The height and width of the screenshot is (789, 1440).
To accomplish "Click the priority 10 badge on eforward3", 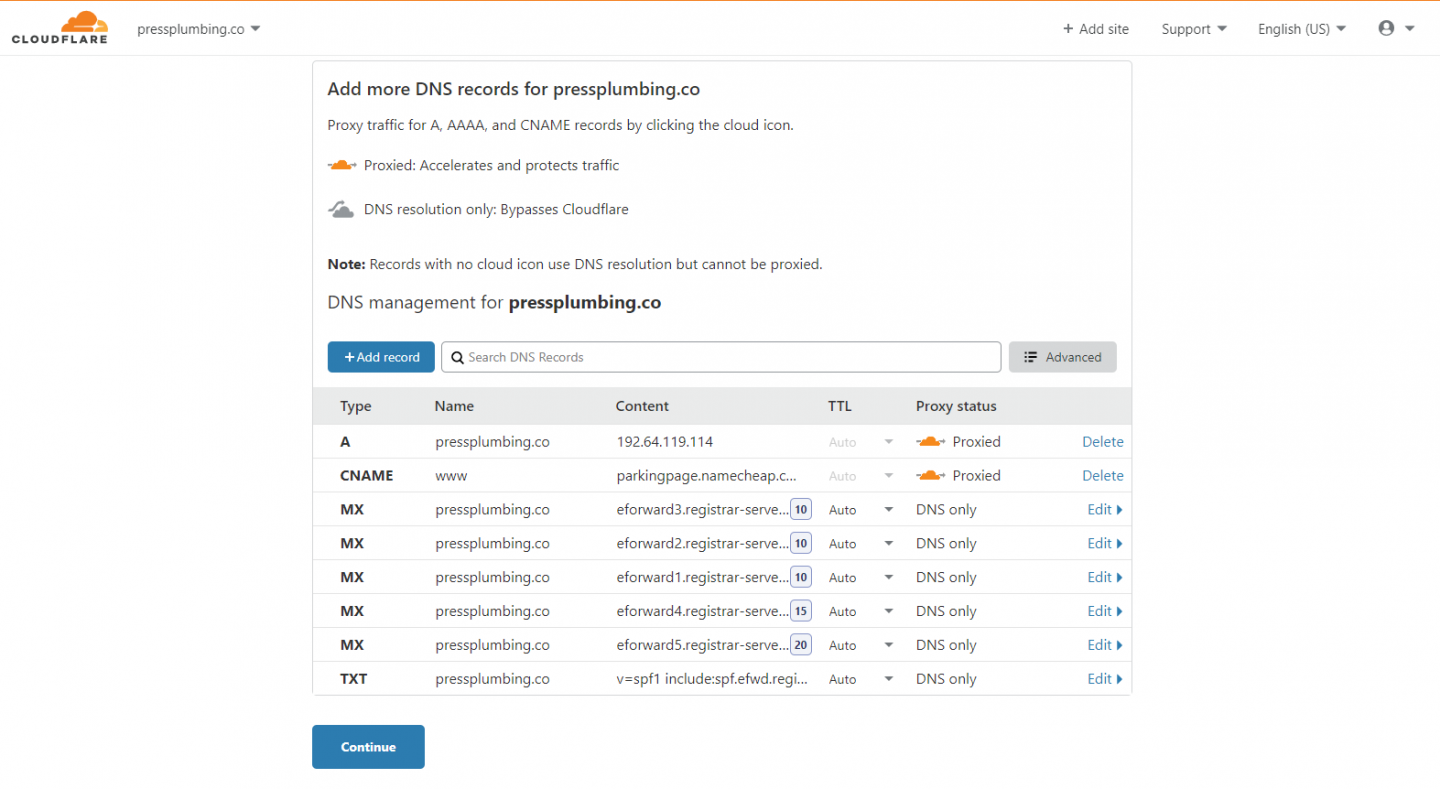I will (801, 509).
